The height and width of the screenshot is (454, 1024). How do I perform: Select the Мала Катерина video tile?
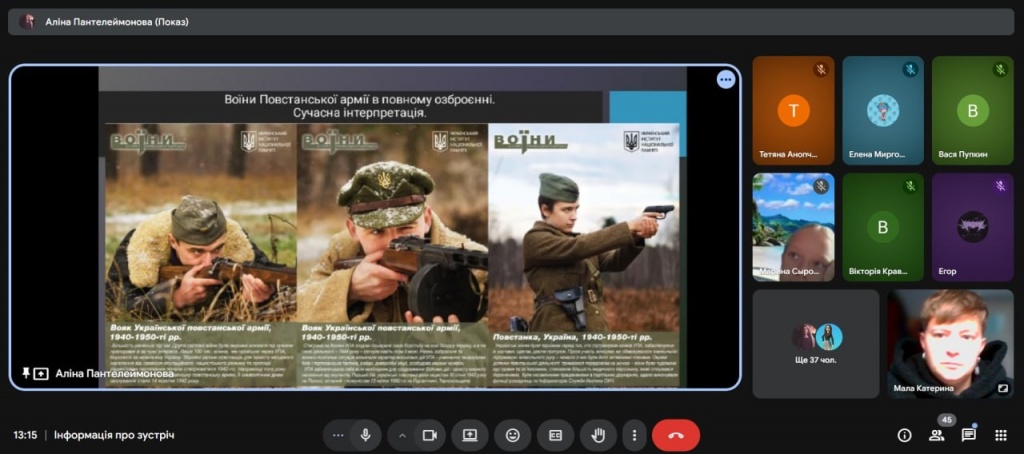[950, 344]
